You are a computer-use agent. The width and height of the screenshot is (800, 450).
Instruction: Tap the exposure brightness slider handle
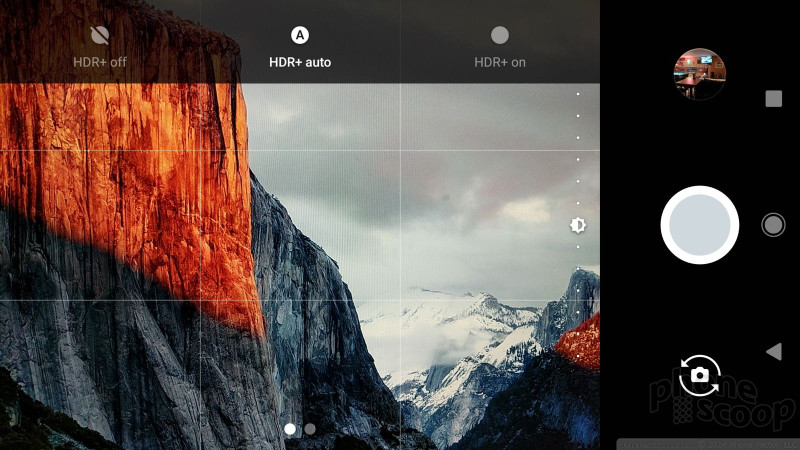[578, 225]
